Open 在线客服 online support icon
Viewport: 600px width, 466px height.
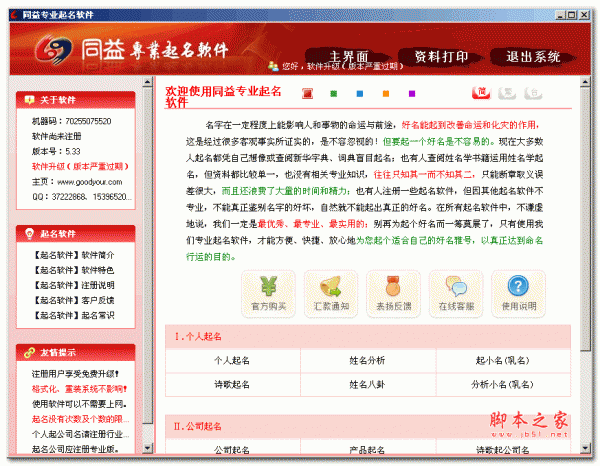click(x=456, y=294)
